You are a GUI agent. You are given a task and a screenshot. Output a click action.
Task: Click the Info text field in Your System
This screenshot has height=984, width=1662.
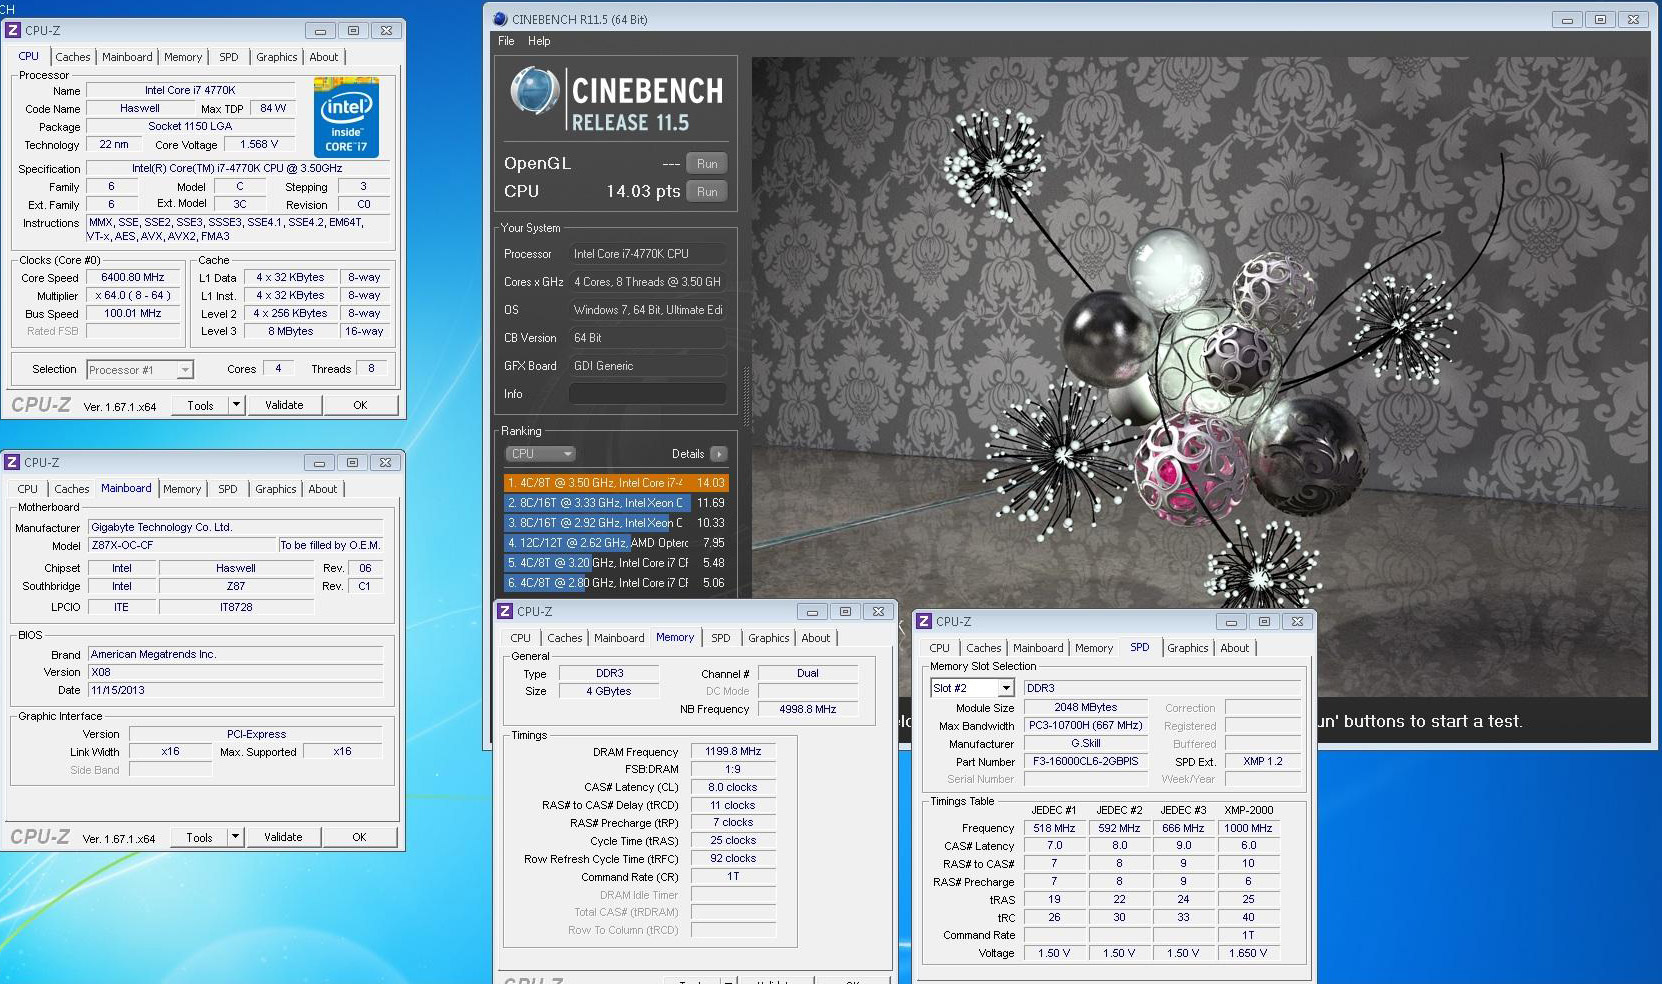[x=647, y=394]
